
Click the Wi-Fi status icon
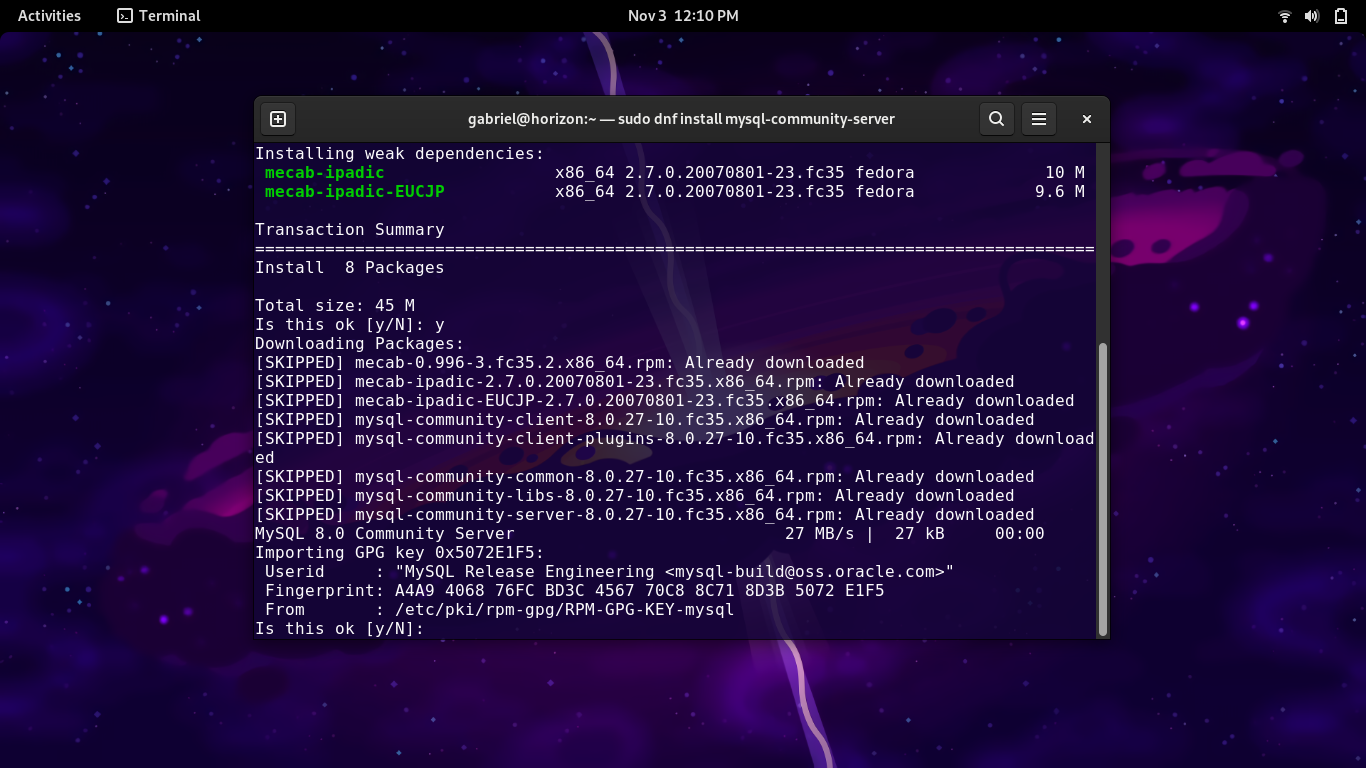pyautogui.click(x=1285, y=16)
